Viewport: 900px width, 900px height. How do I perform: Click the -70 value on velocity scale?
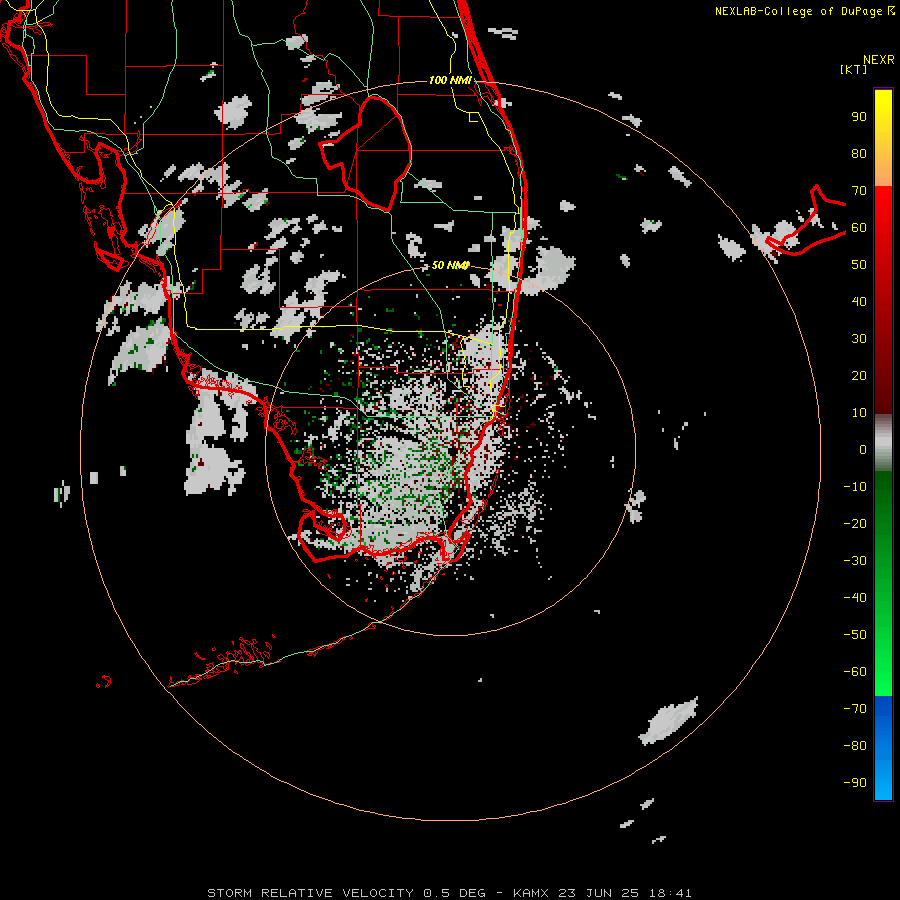[855, 709]
